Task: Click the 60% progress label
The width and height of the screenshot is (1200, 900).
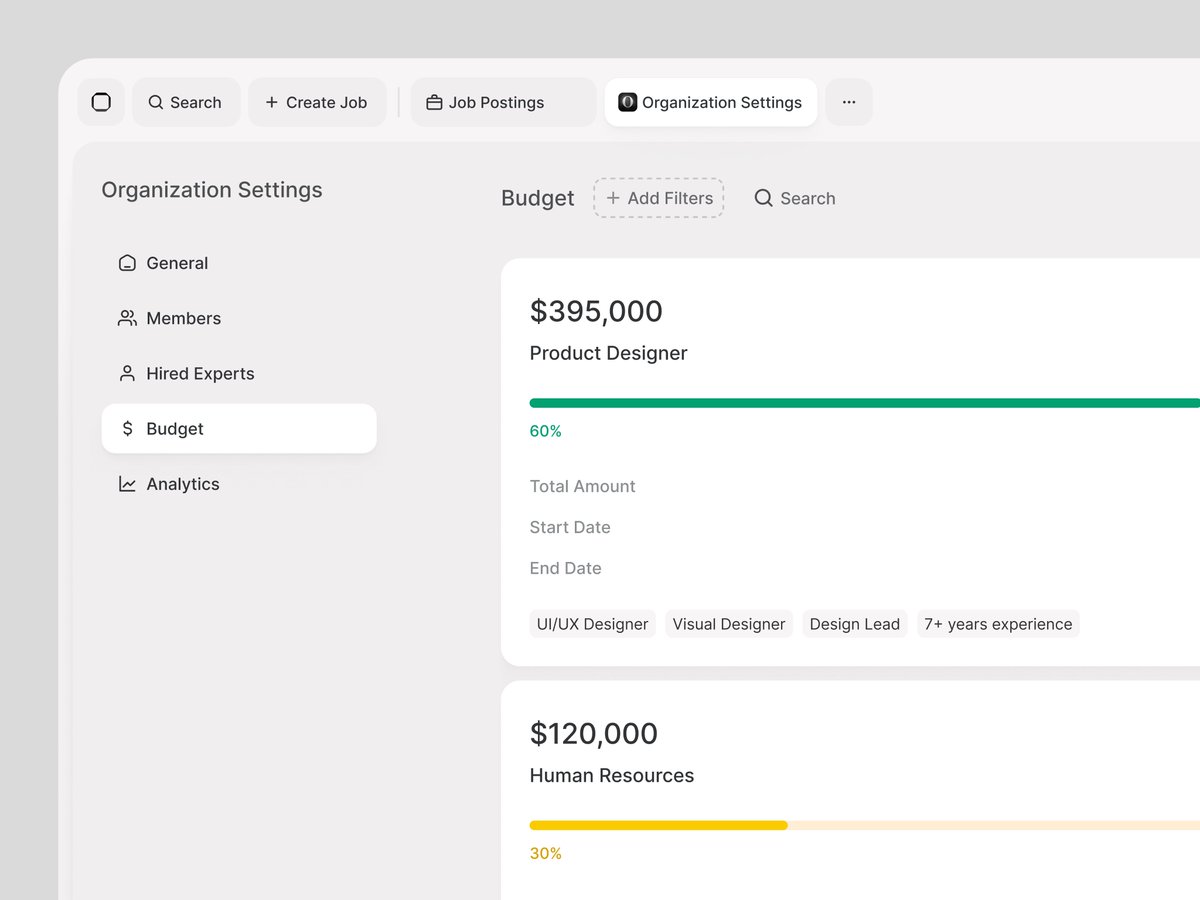Action: pos(546,431)
